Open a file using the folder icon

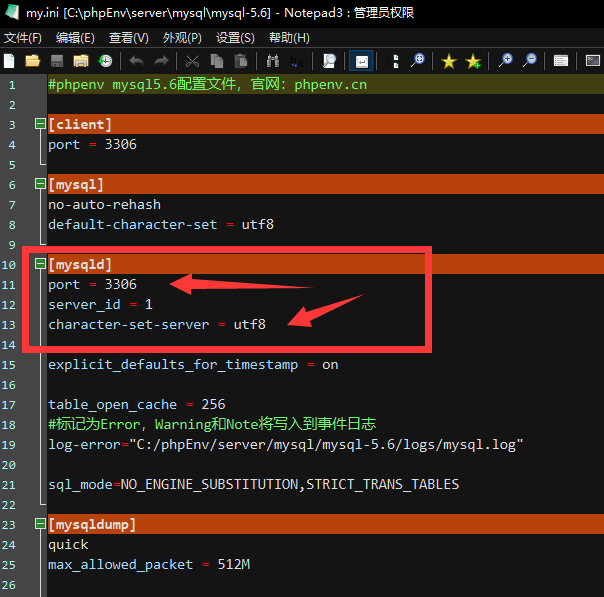33,61
